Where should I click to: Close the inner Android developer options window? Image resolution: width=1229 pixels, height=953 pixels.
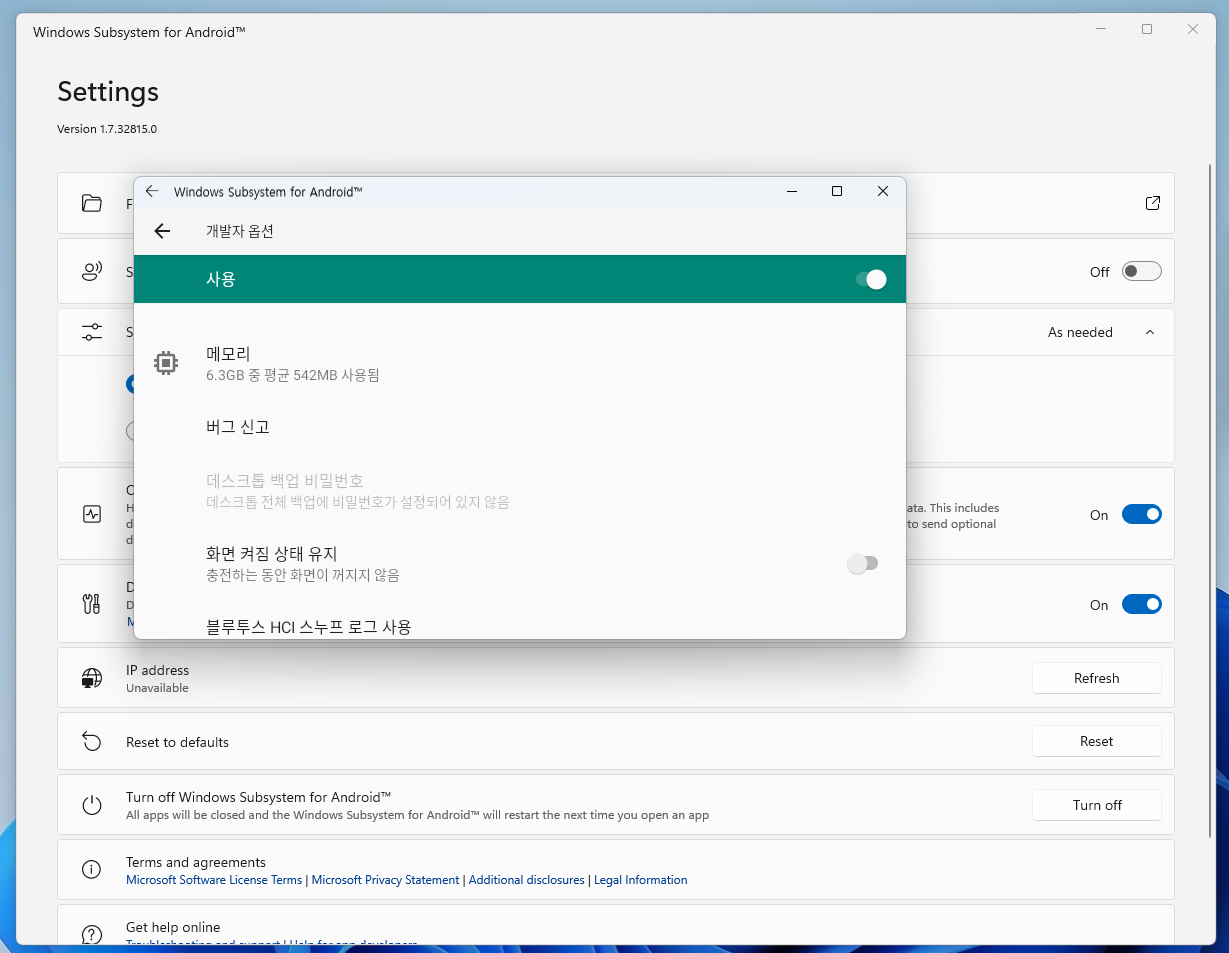[x=883, y=191]
